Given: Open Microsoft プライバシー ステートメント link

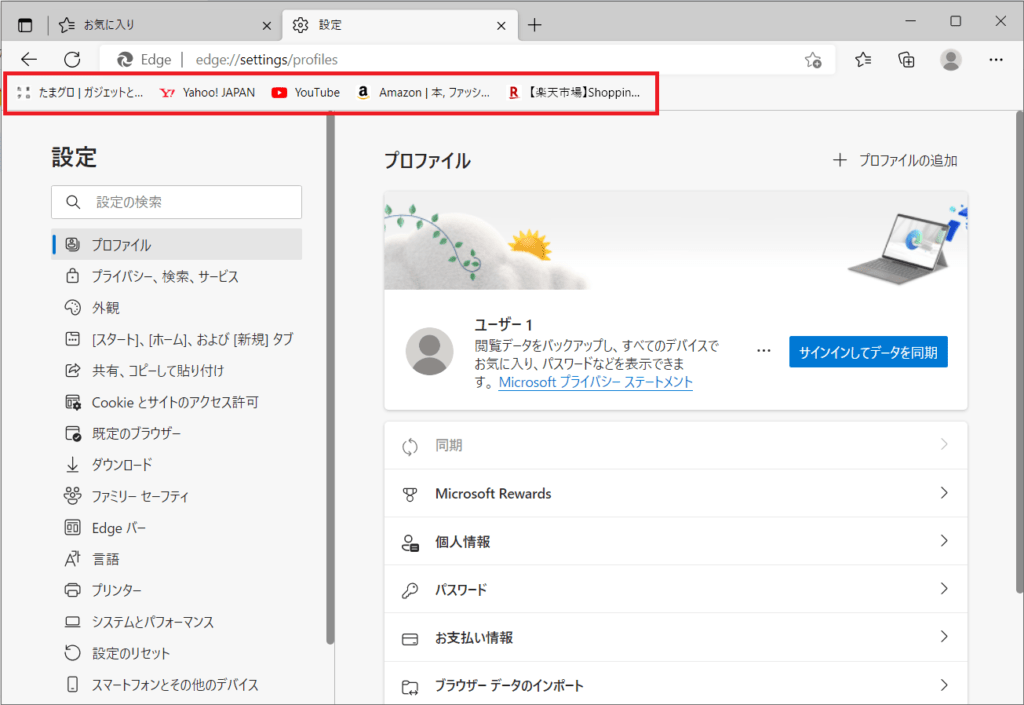Looking at the screenshot, I should pos(595,382).
